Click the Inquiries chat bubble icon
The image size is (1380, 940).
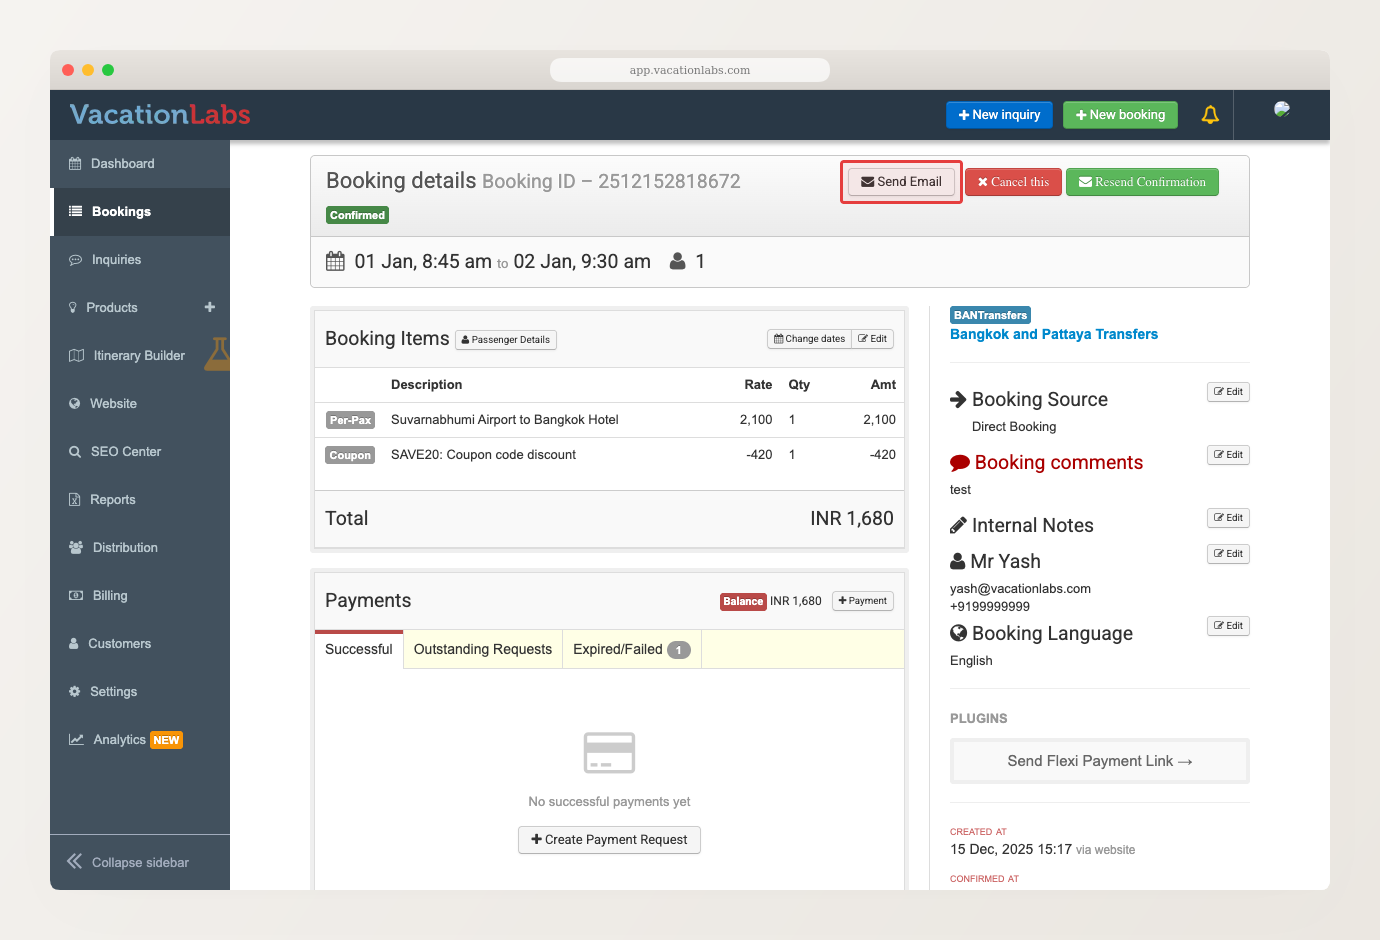click(75, 260)
